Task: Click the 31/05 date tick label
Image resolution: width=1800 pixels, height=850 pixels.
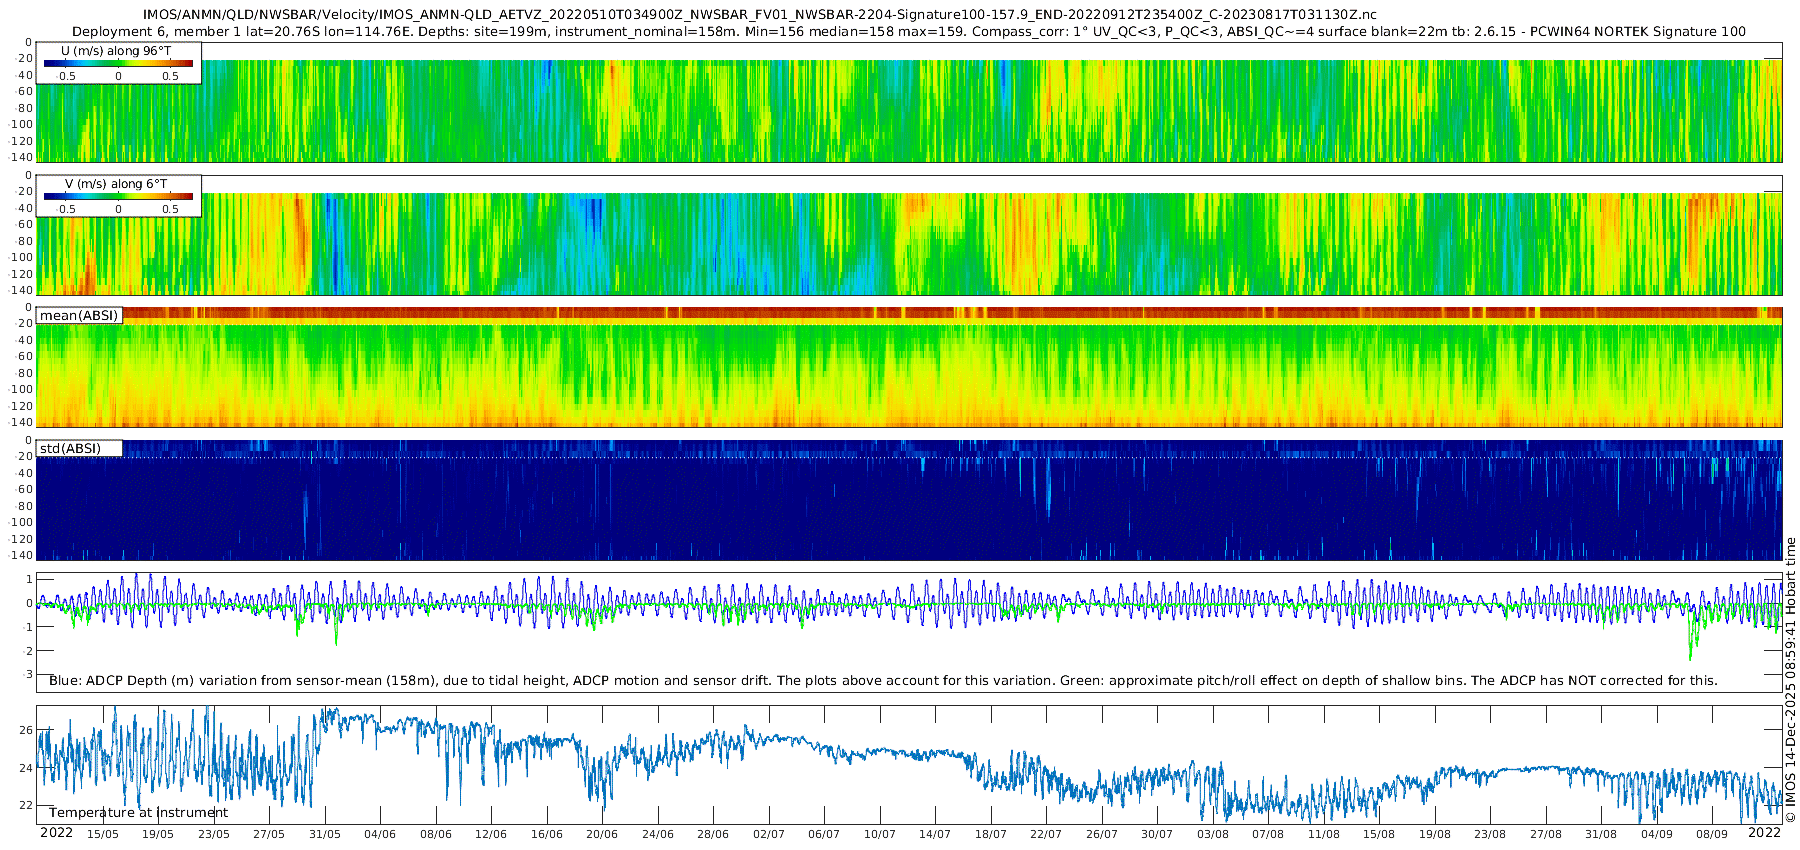Action: click(324, 834)
